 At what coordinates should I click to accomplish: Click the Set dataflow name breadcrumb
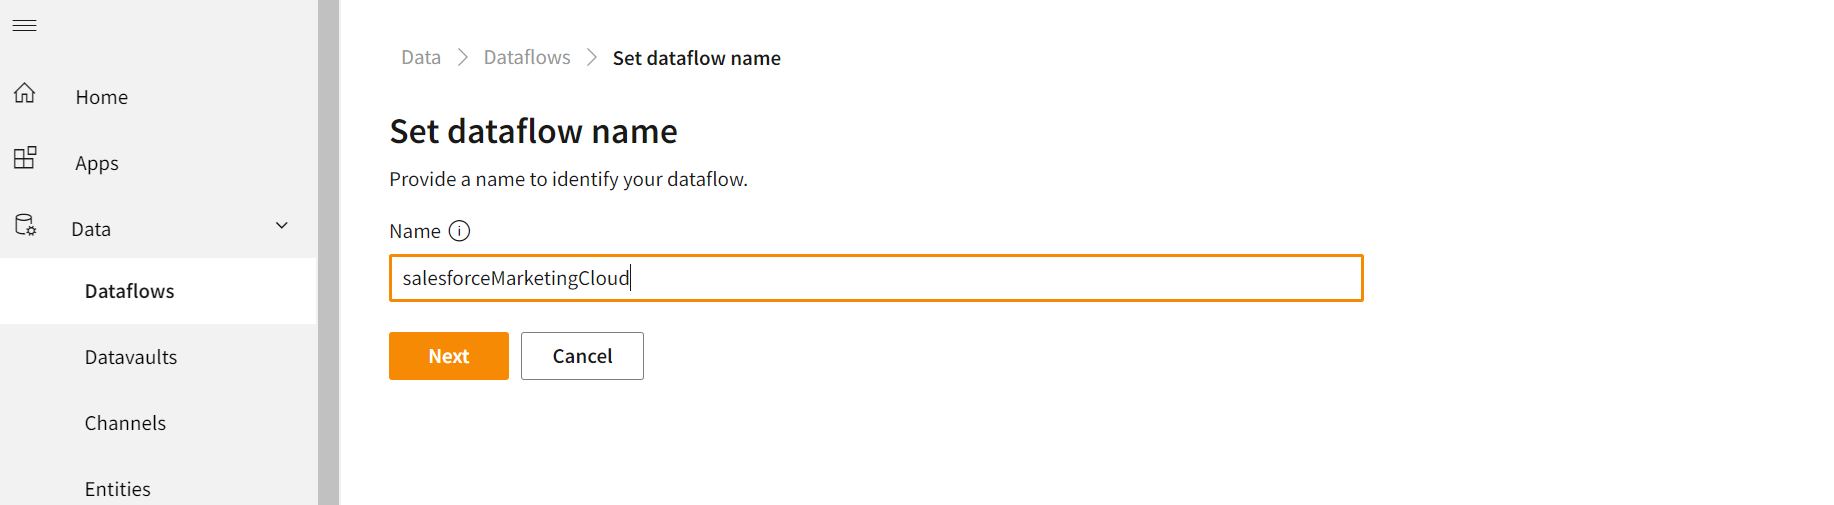coord(696,58)
